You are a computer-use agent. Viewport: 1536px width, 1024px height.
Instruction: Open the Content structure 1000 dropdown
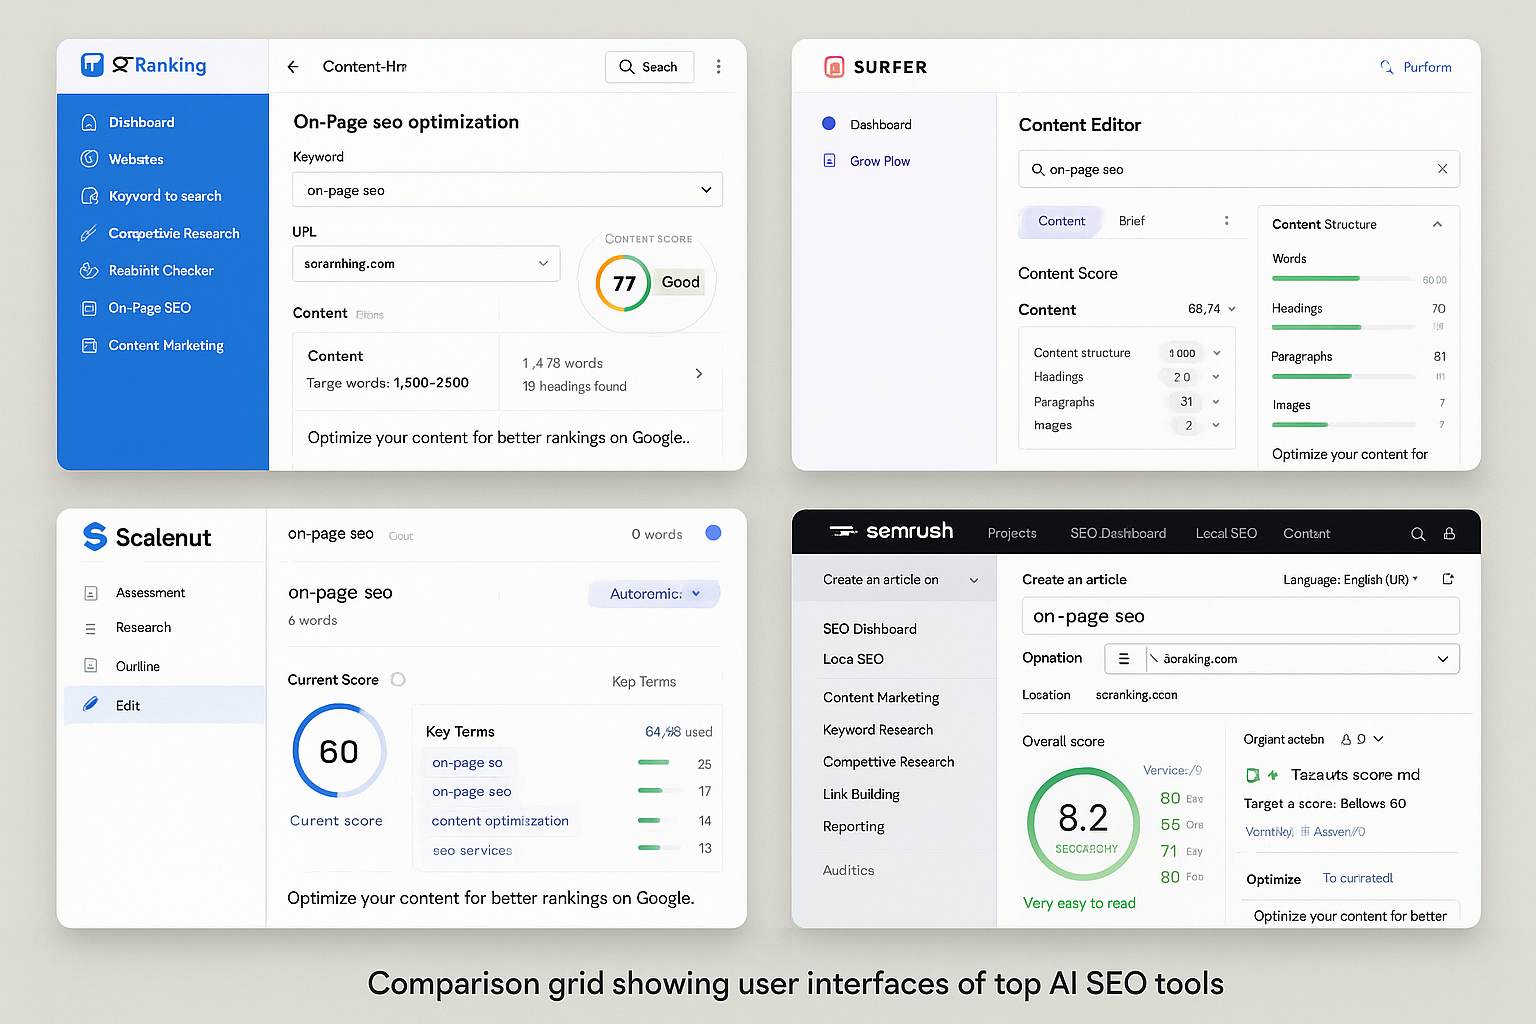tap(1217, 353)
